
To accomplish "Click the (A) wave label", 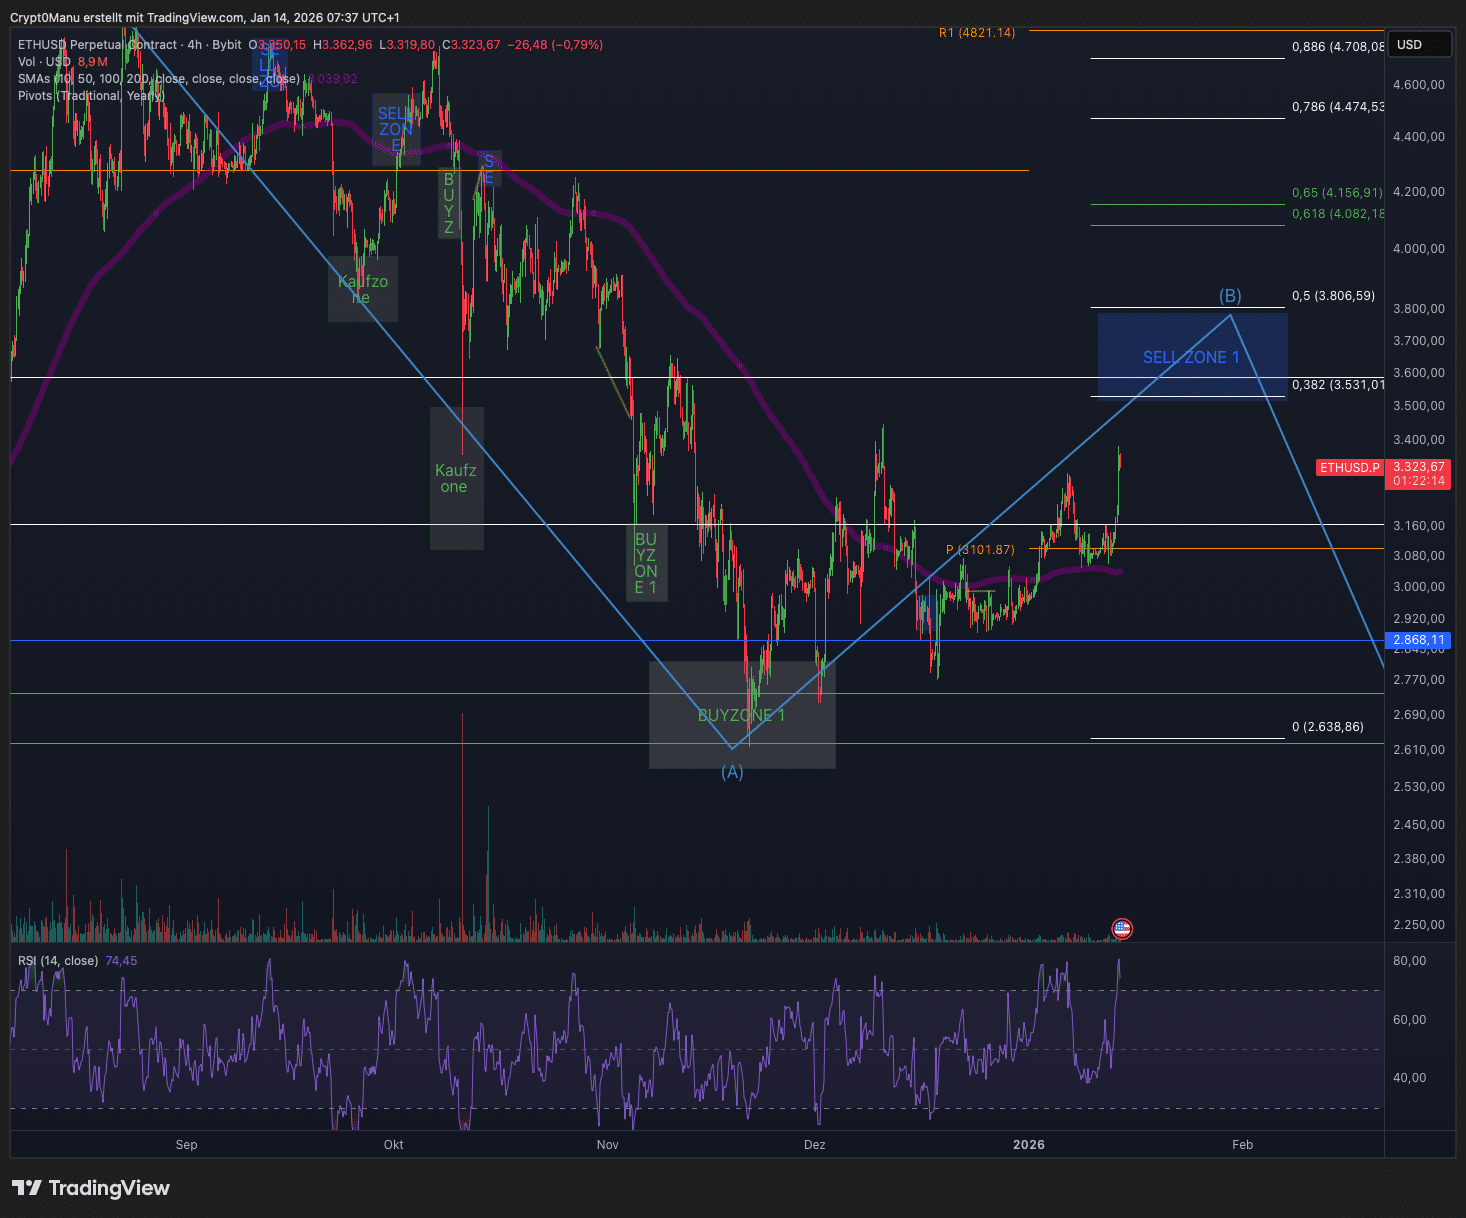I will [x=732, y=772].
